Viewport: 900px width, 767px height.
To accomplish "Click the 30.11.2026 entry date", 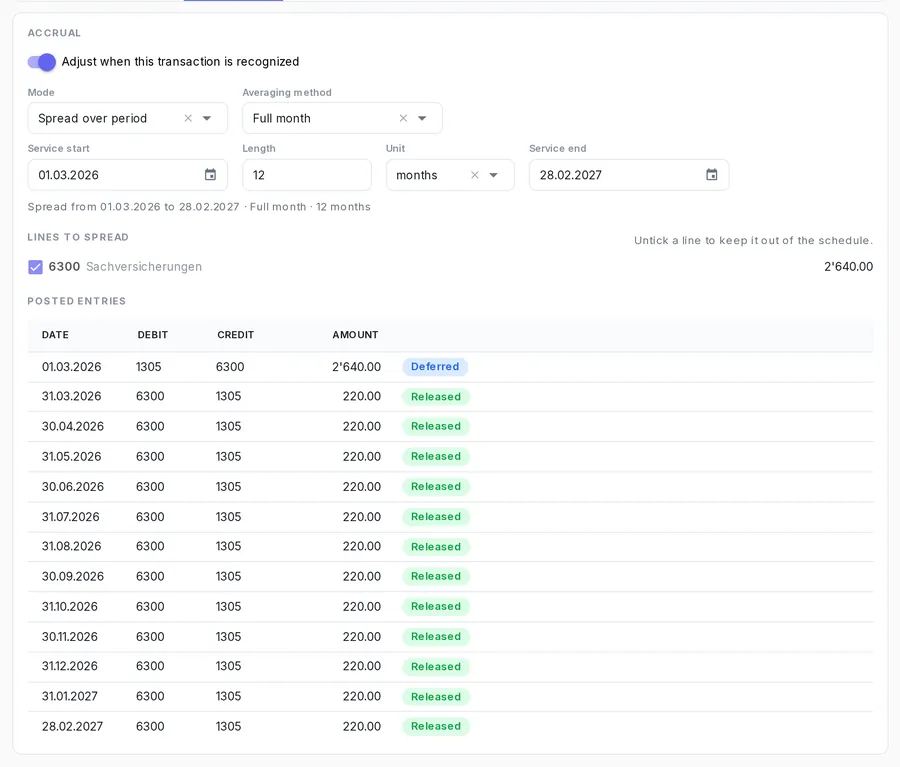I will pos(69,637).
